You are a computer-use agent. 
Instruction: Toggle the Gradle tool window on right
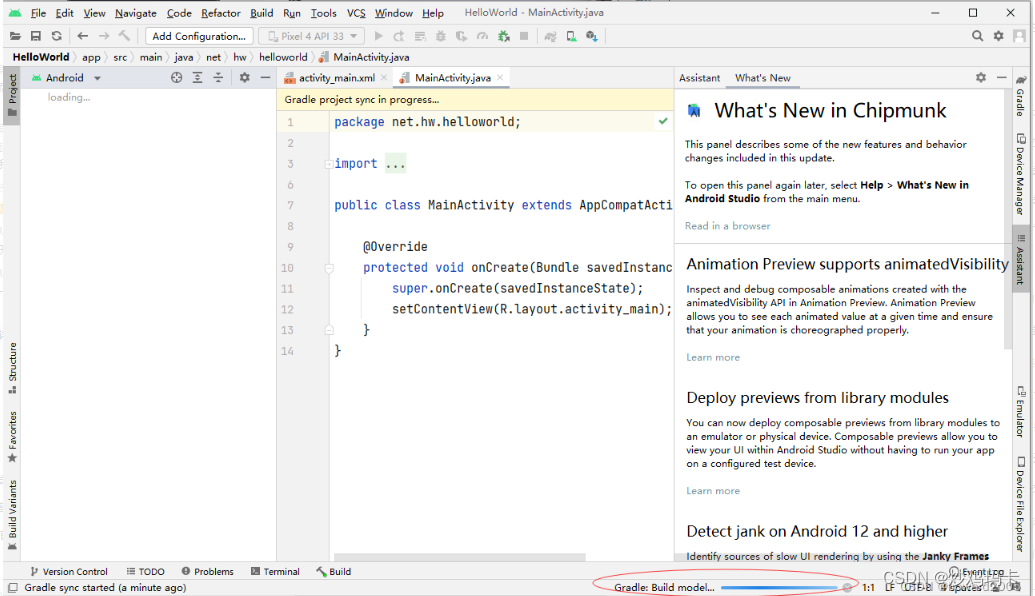1020,96
